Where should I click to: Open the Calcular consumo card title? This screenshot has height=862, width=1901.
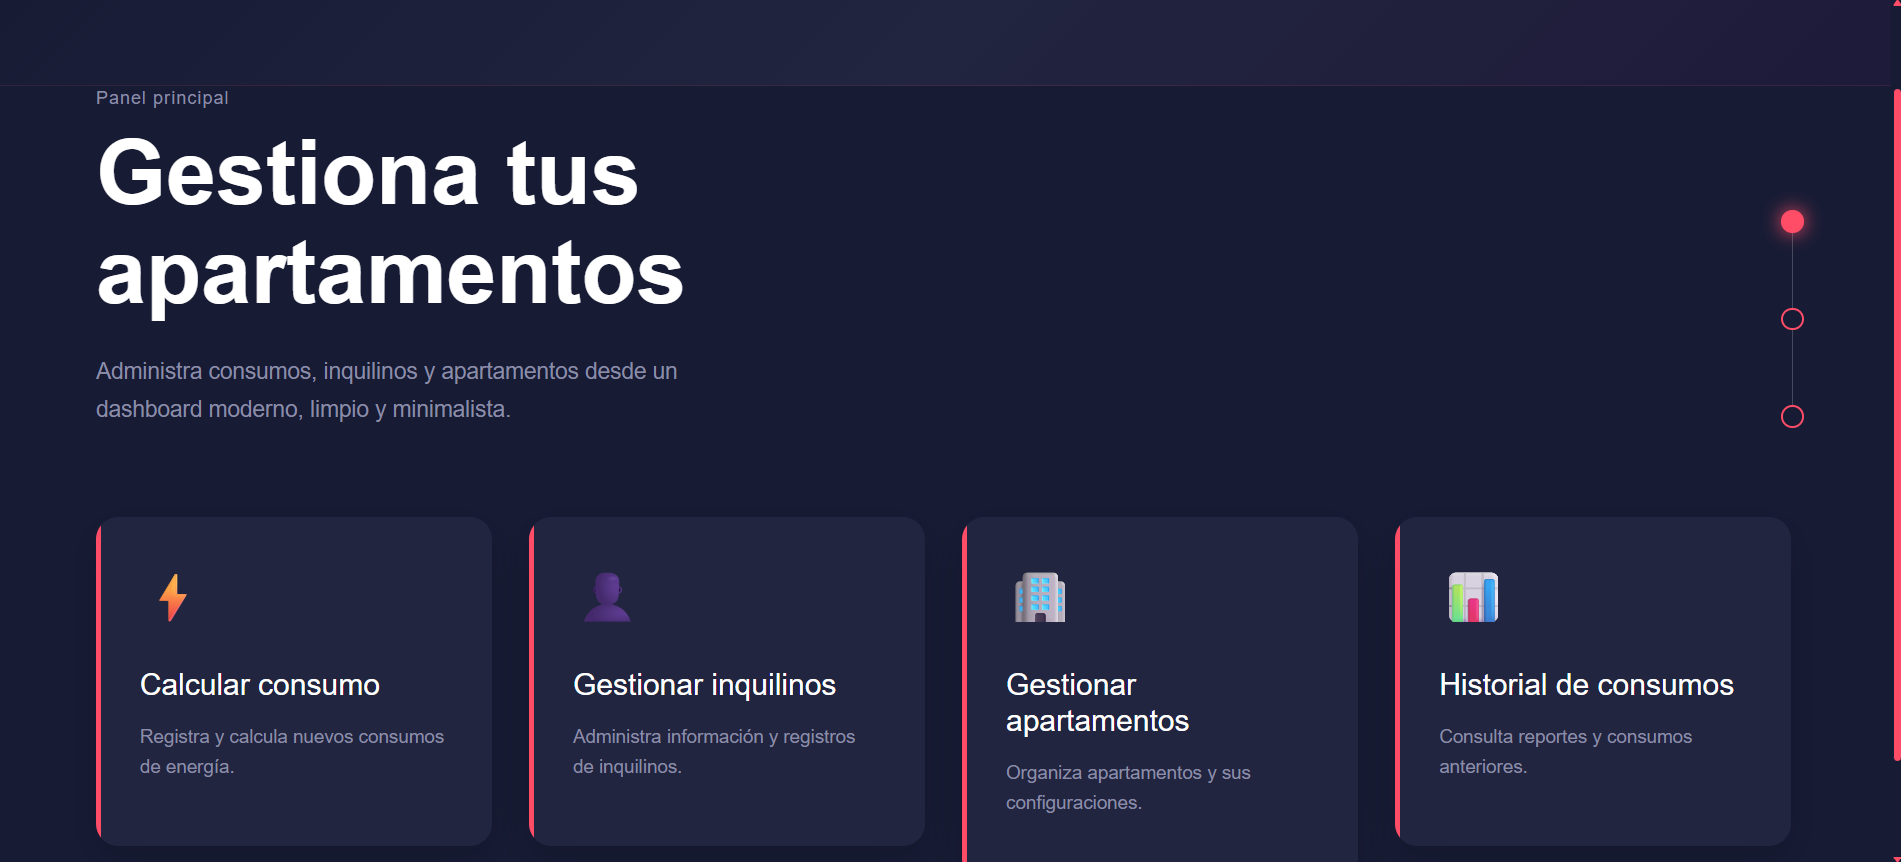260,685
